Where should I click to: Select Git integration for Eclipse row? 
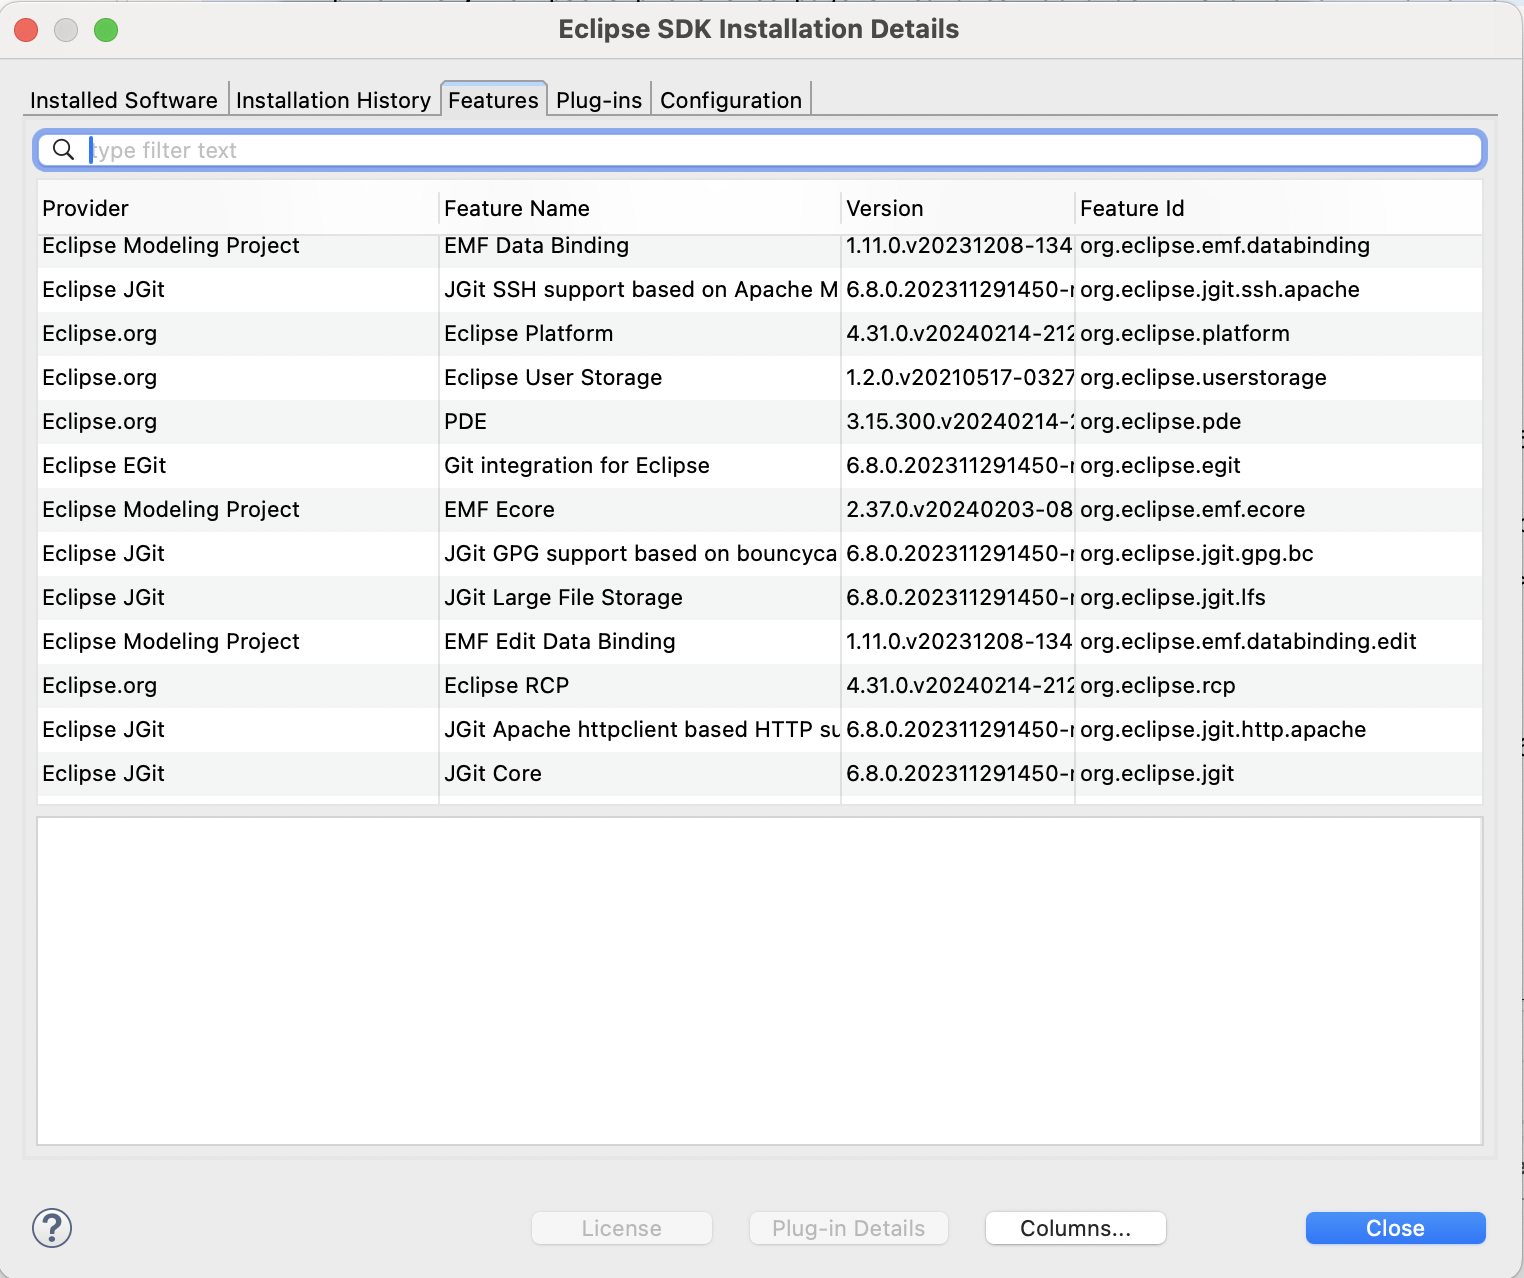760,466
